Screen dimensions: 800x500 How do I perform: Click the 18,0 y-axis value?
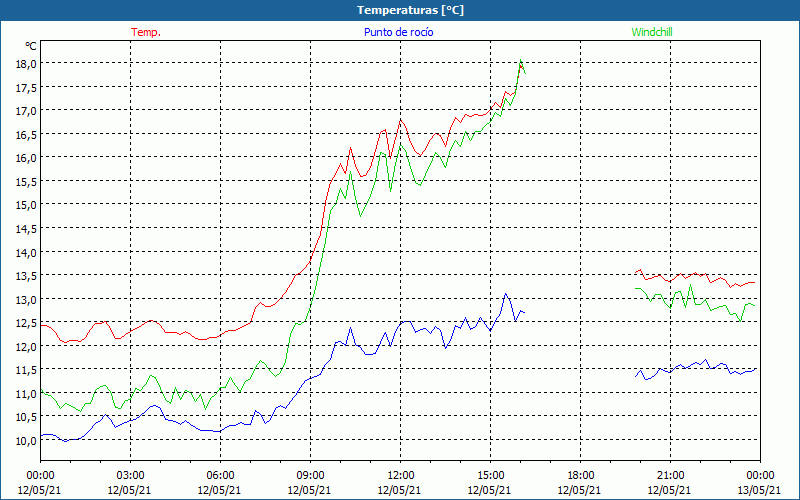coord(26,64)
